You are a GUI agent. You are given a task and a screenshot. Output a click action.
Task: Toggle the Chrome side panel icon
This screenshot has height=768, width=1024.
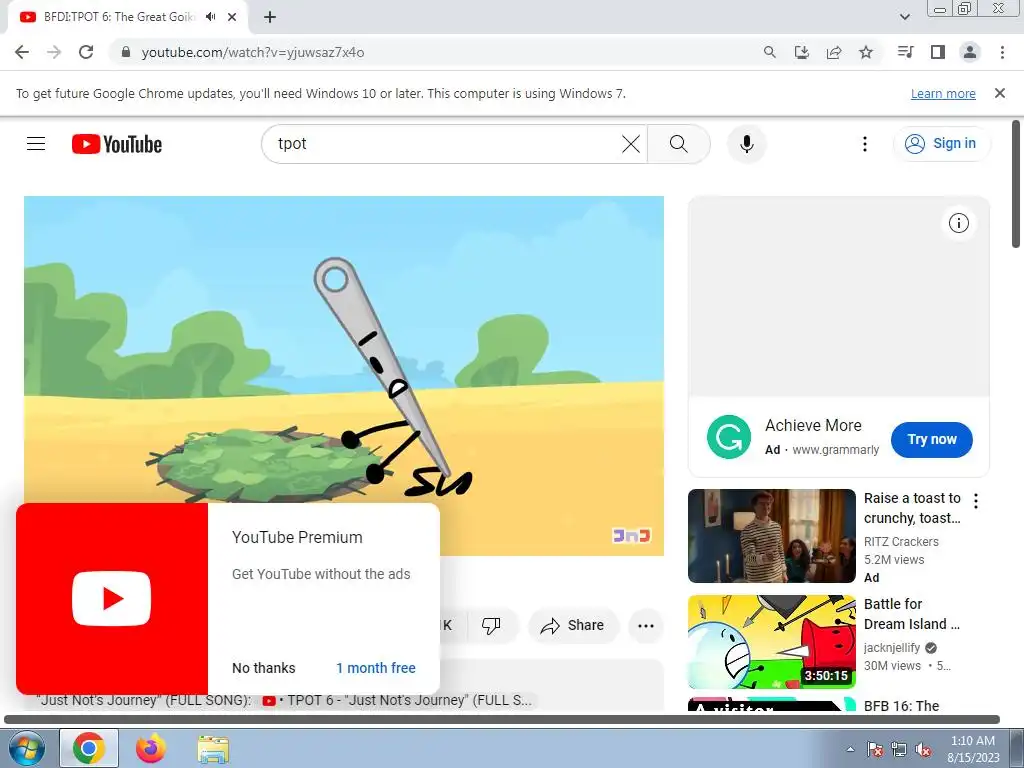click(x=938, y=52)
